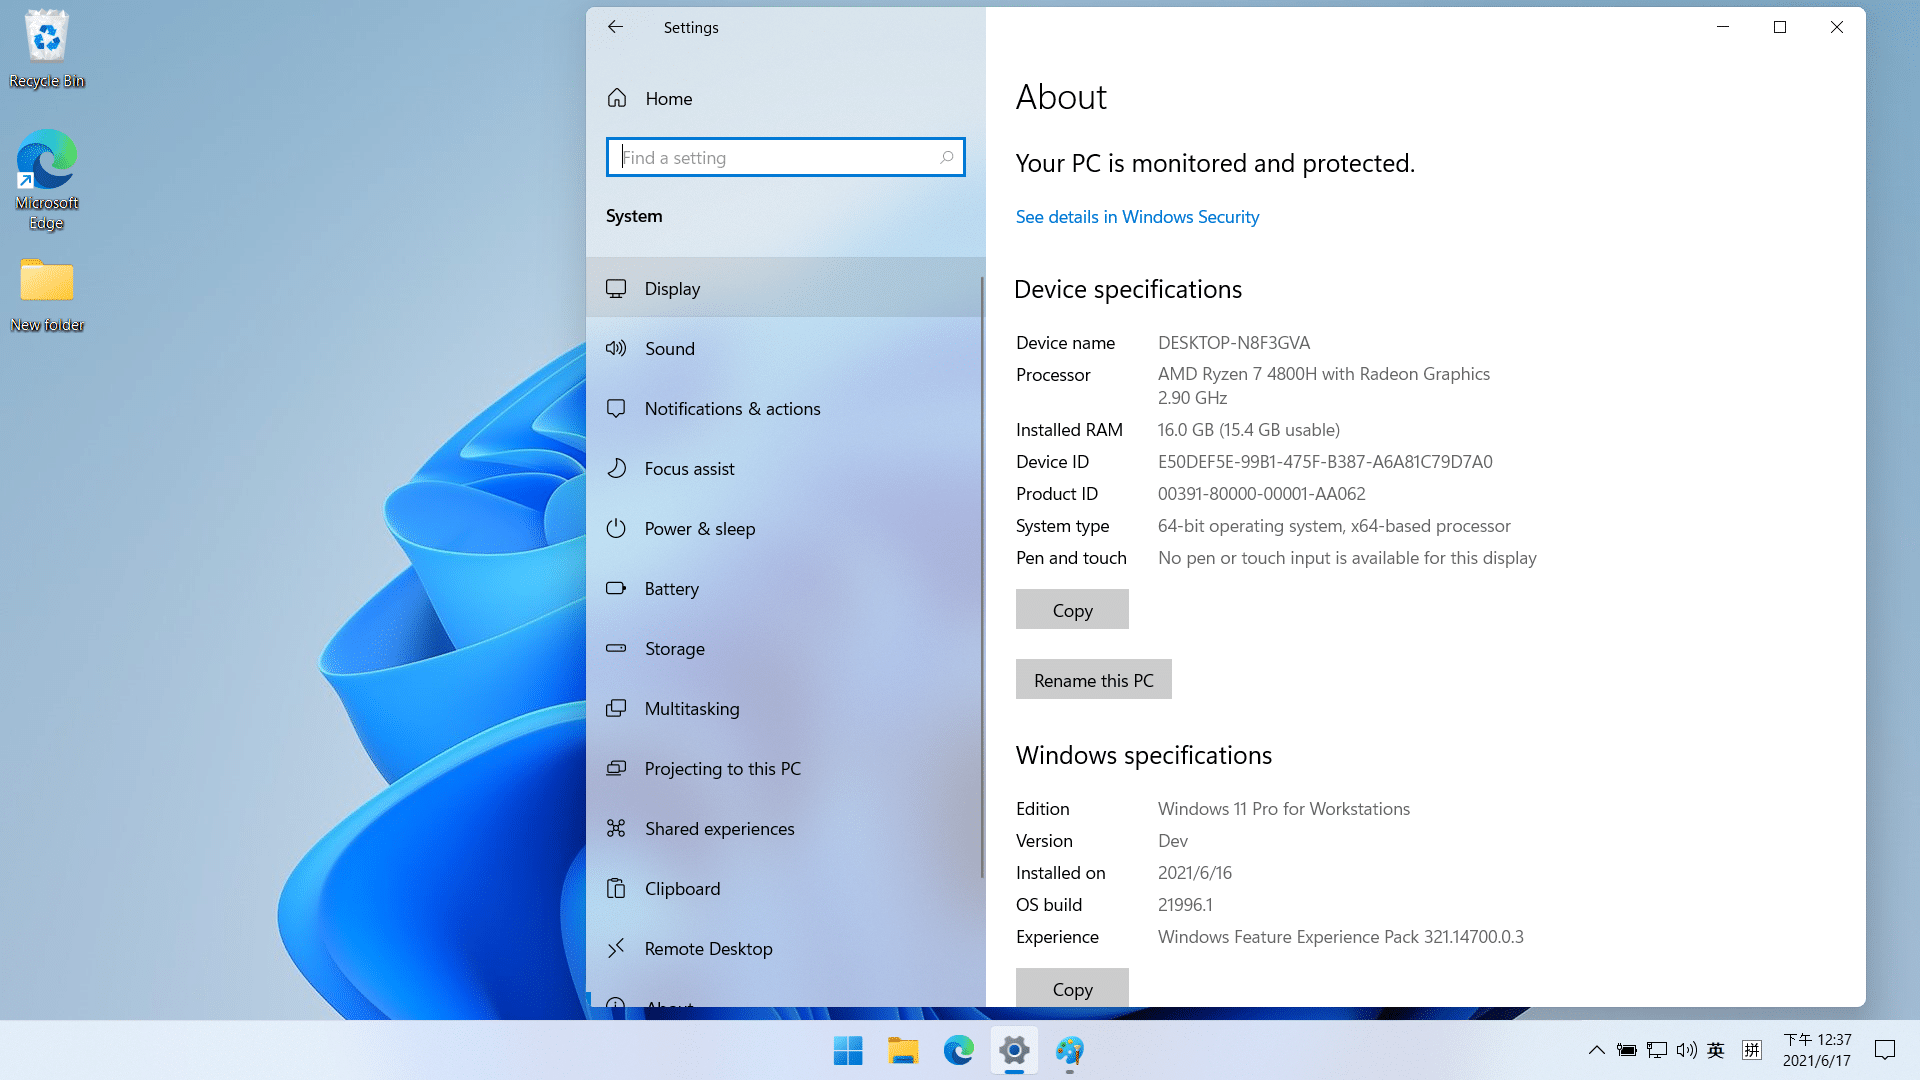The width and height of the screenshot is (1920, 1080).
Task: Open Remote Desktop settings page
Action: tap(785, 948)
